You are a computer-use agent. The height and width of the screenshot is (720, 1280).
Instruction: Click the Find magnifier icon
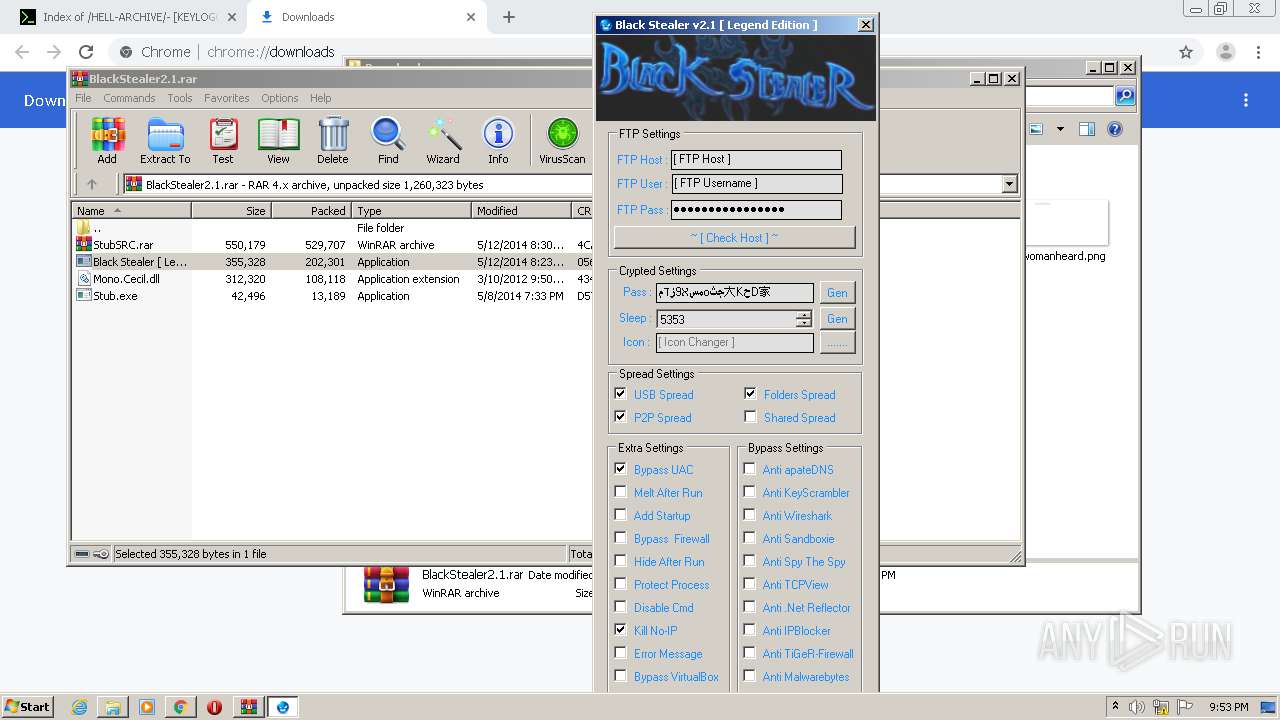coord(388,140)
